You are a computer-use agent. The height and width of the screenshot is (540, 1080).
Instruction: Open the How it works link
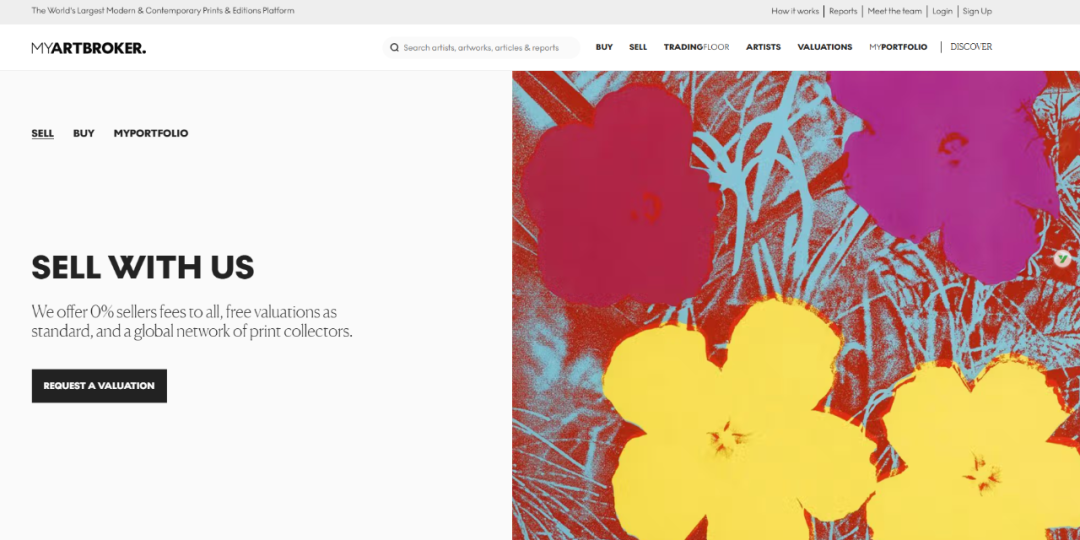point(795,11)
